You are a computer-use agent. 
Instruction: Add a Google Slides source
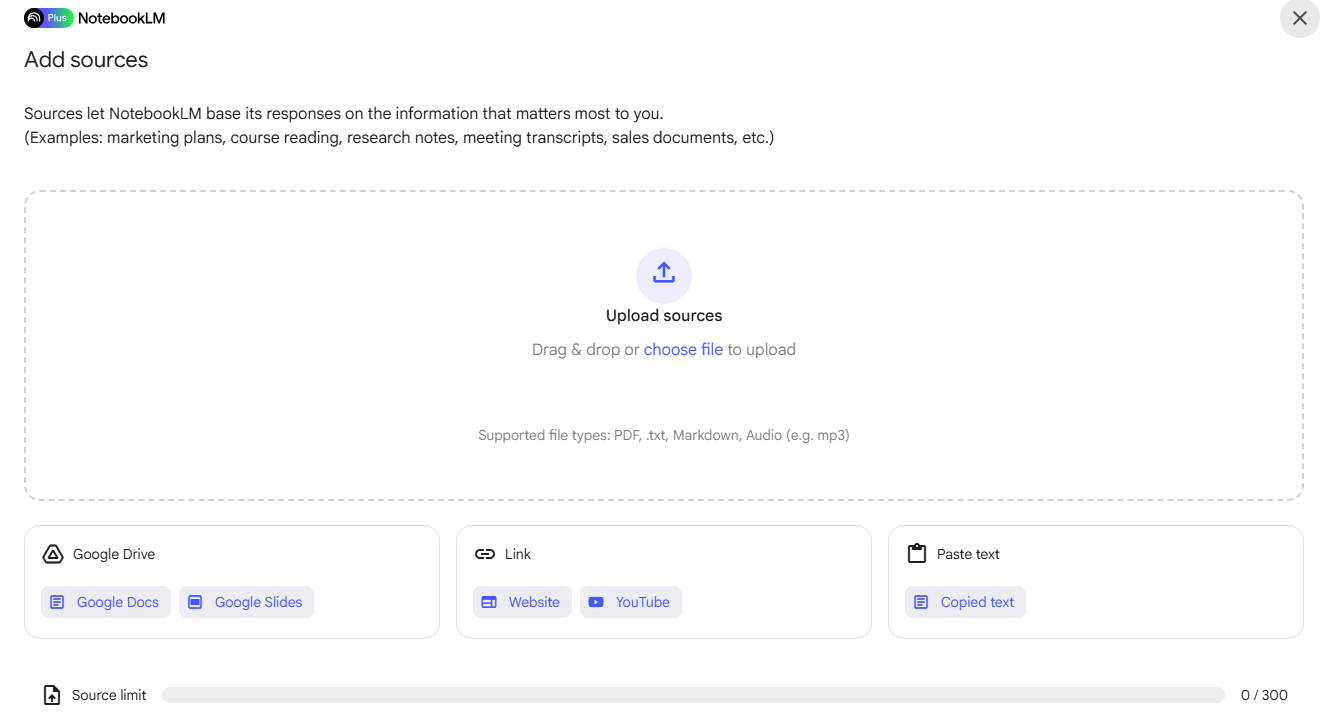(246, 602)
